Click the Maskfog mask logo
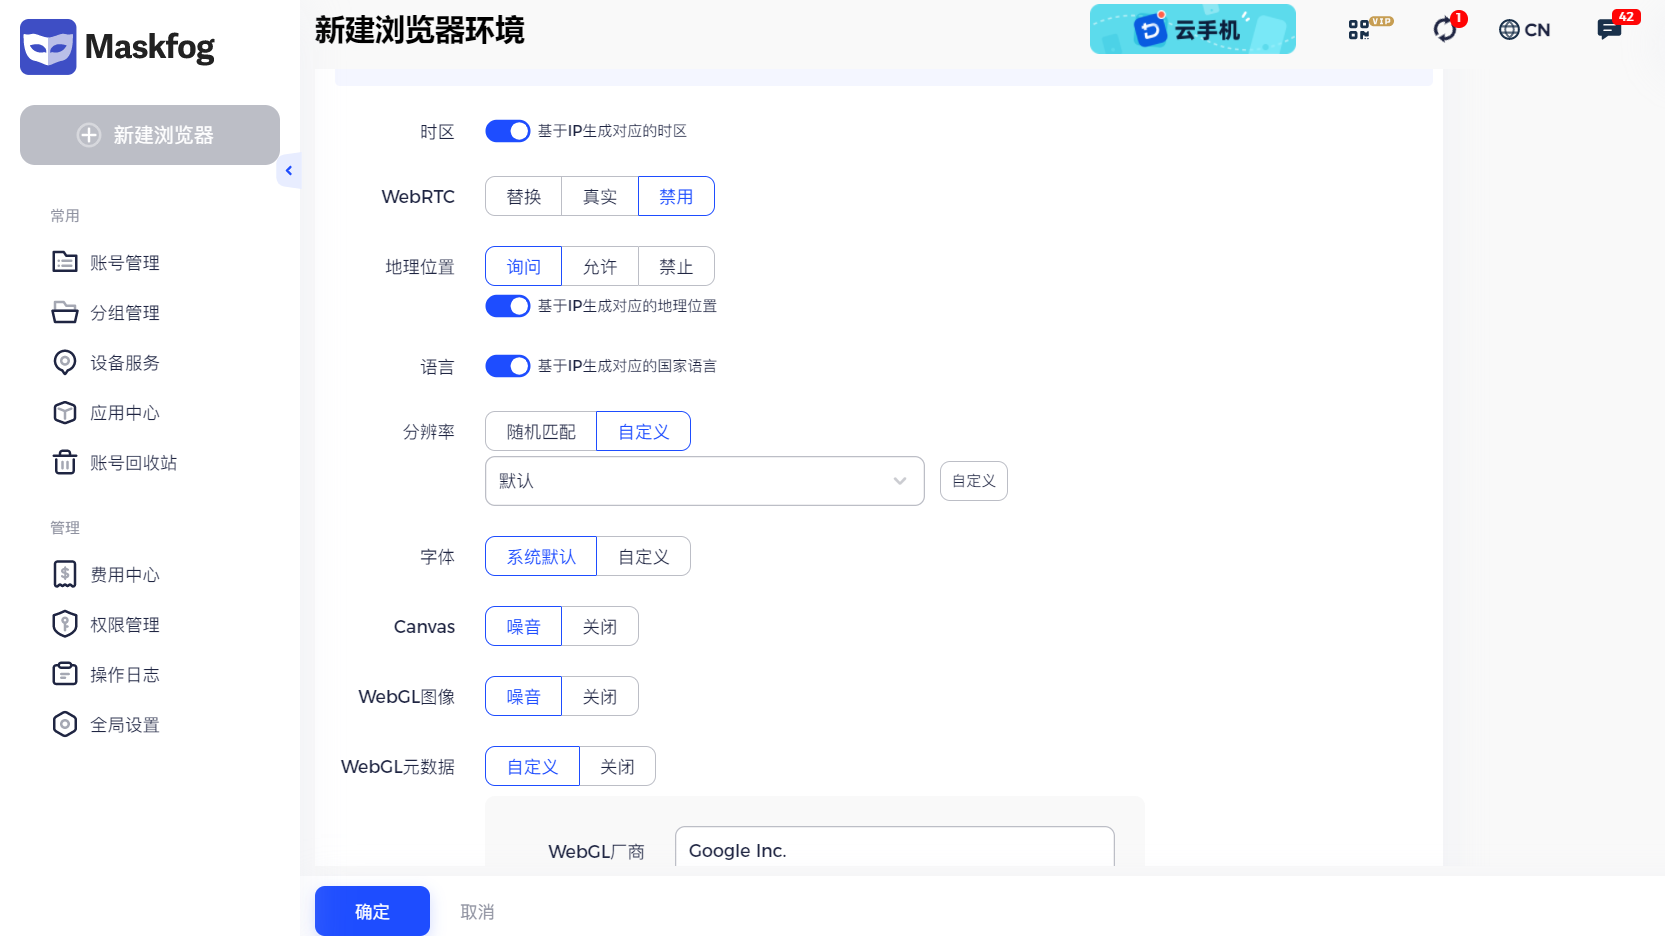This screenshot has height=936, width=1665. click(48, 47)
